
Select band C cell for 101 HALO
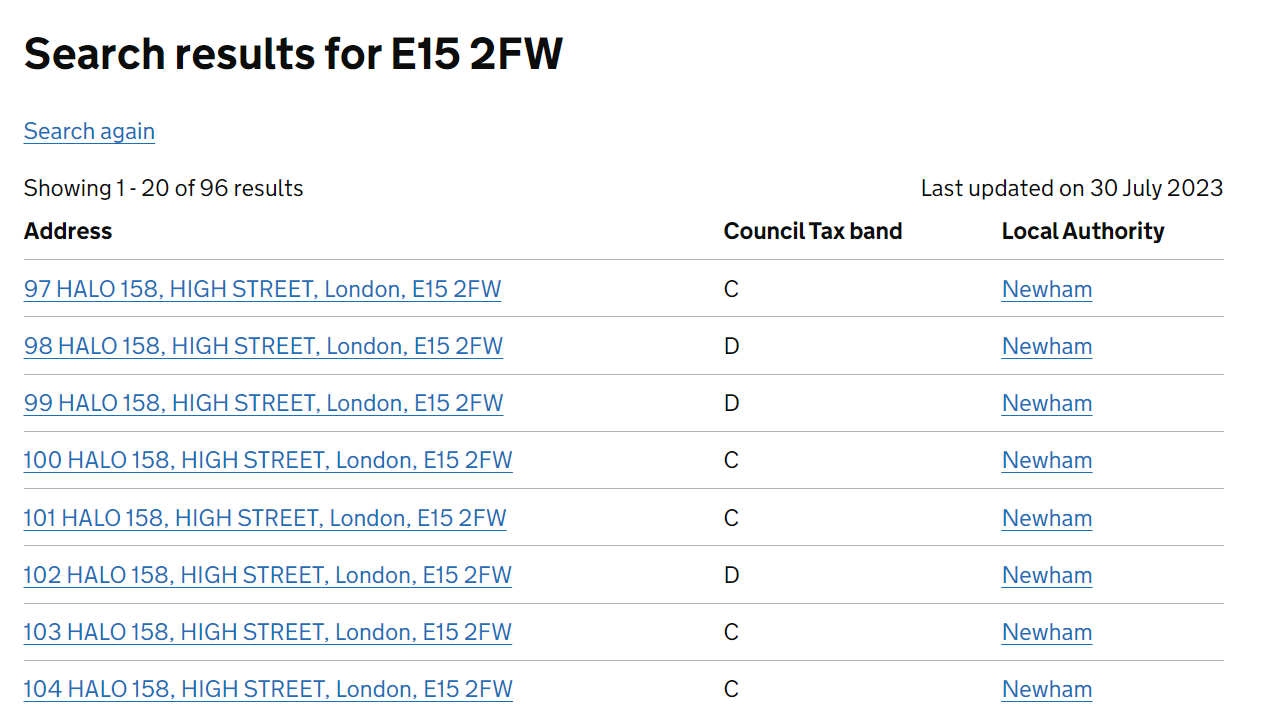pyautogui.click(x=731, y=518)
